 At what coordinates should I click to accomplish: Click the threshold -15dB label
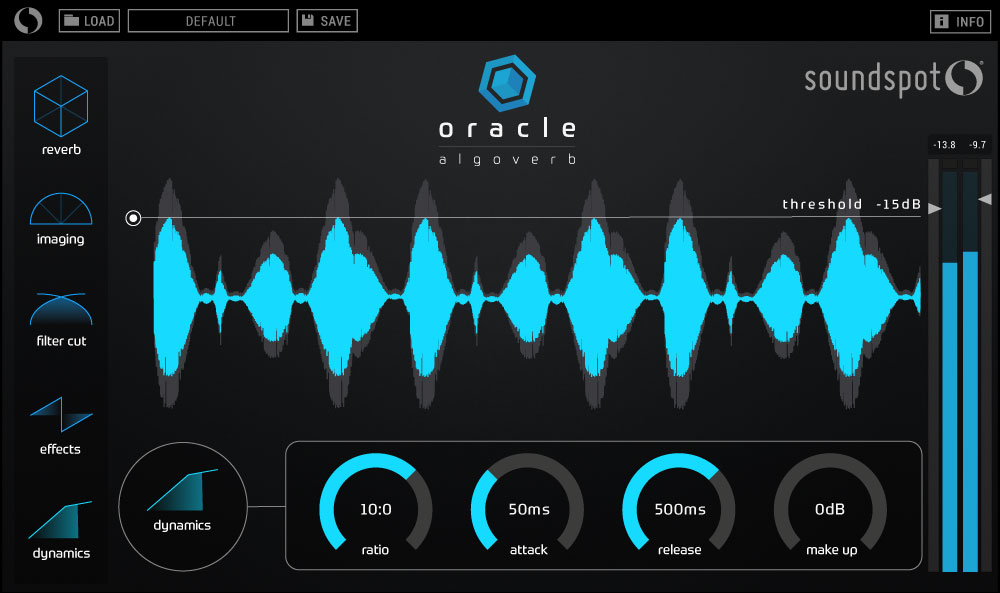point(851,204)
